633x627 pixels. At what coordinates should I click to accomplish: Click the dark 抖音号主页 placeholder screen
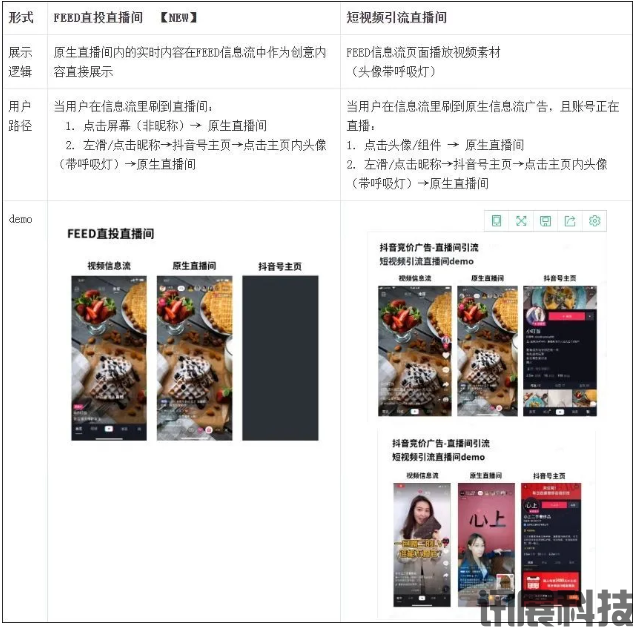coord(280,358)
